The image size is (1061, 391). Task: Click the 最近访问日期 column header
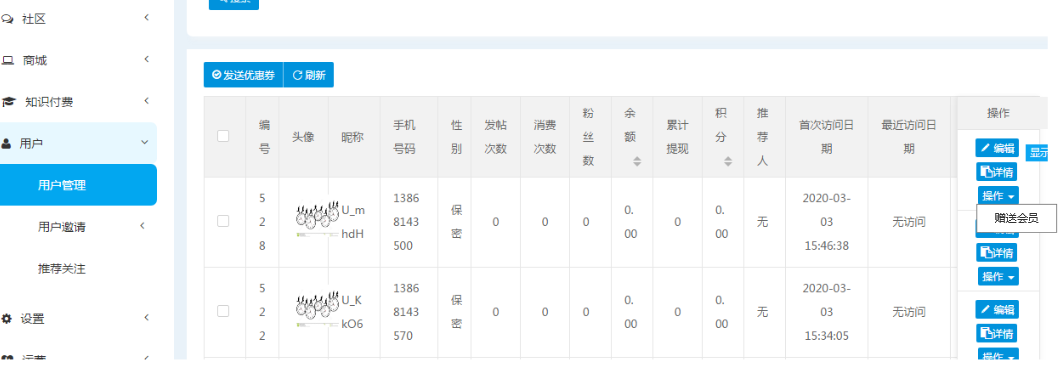pos(909,137)
